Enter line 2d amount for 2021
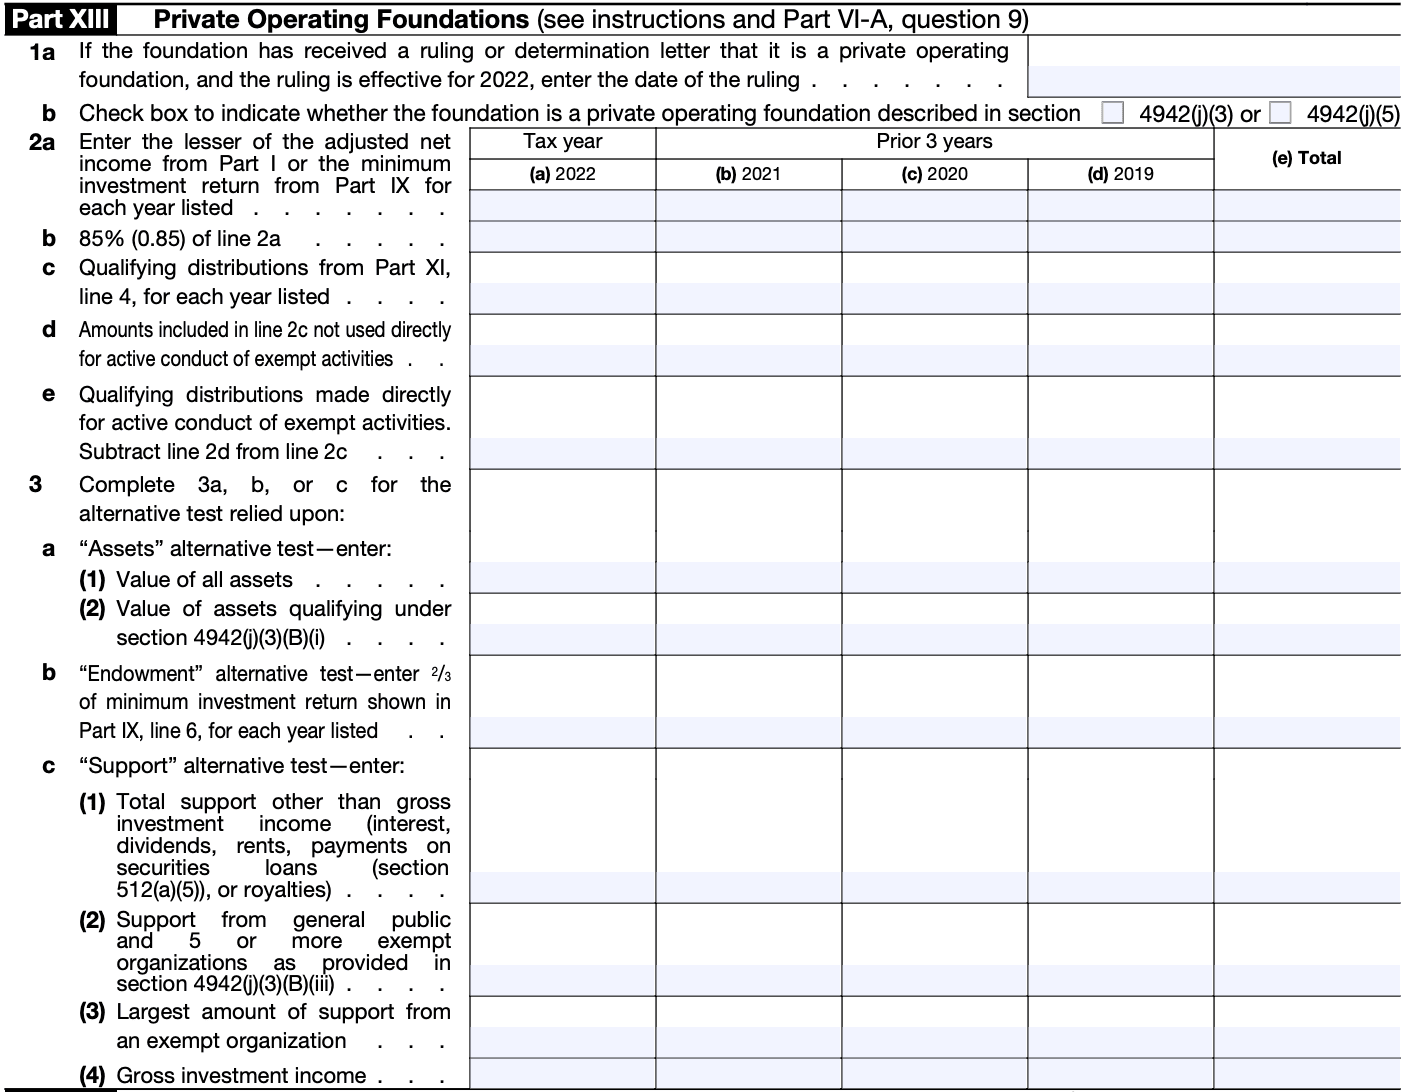The image size is (1412, 1092). tap(748, 359)
